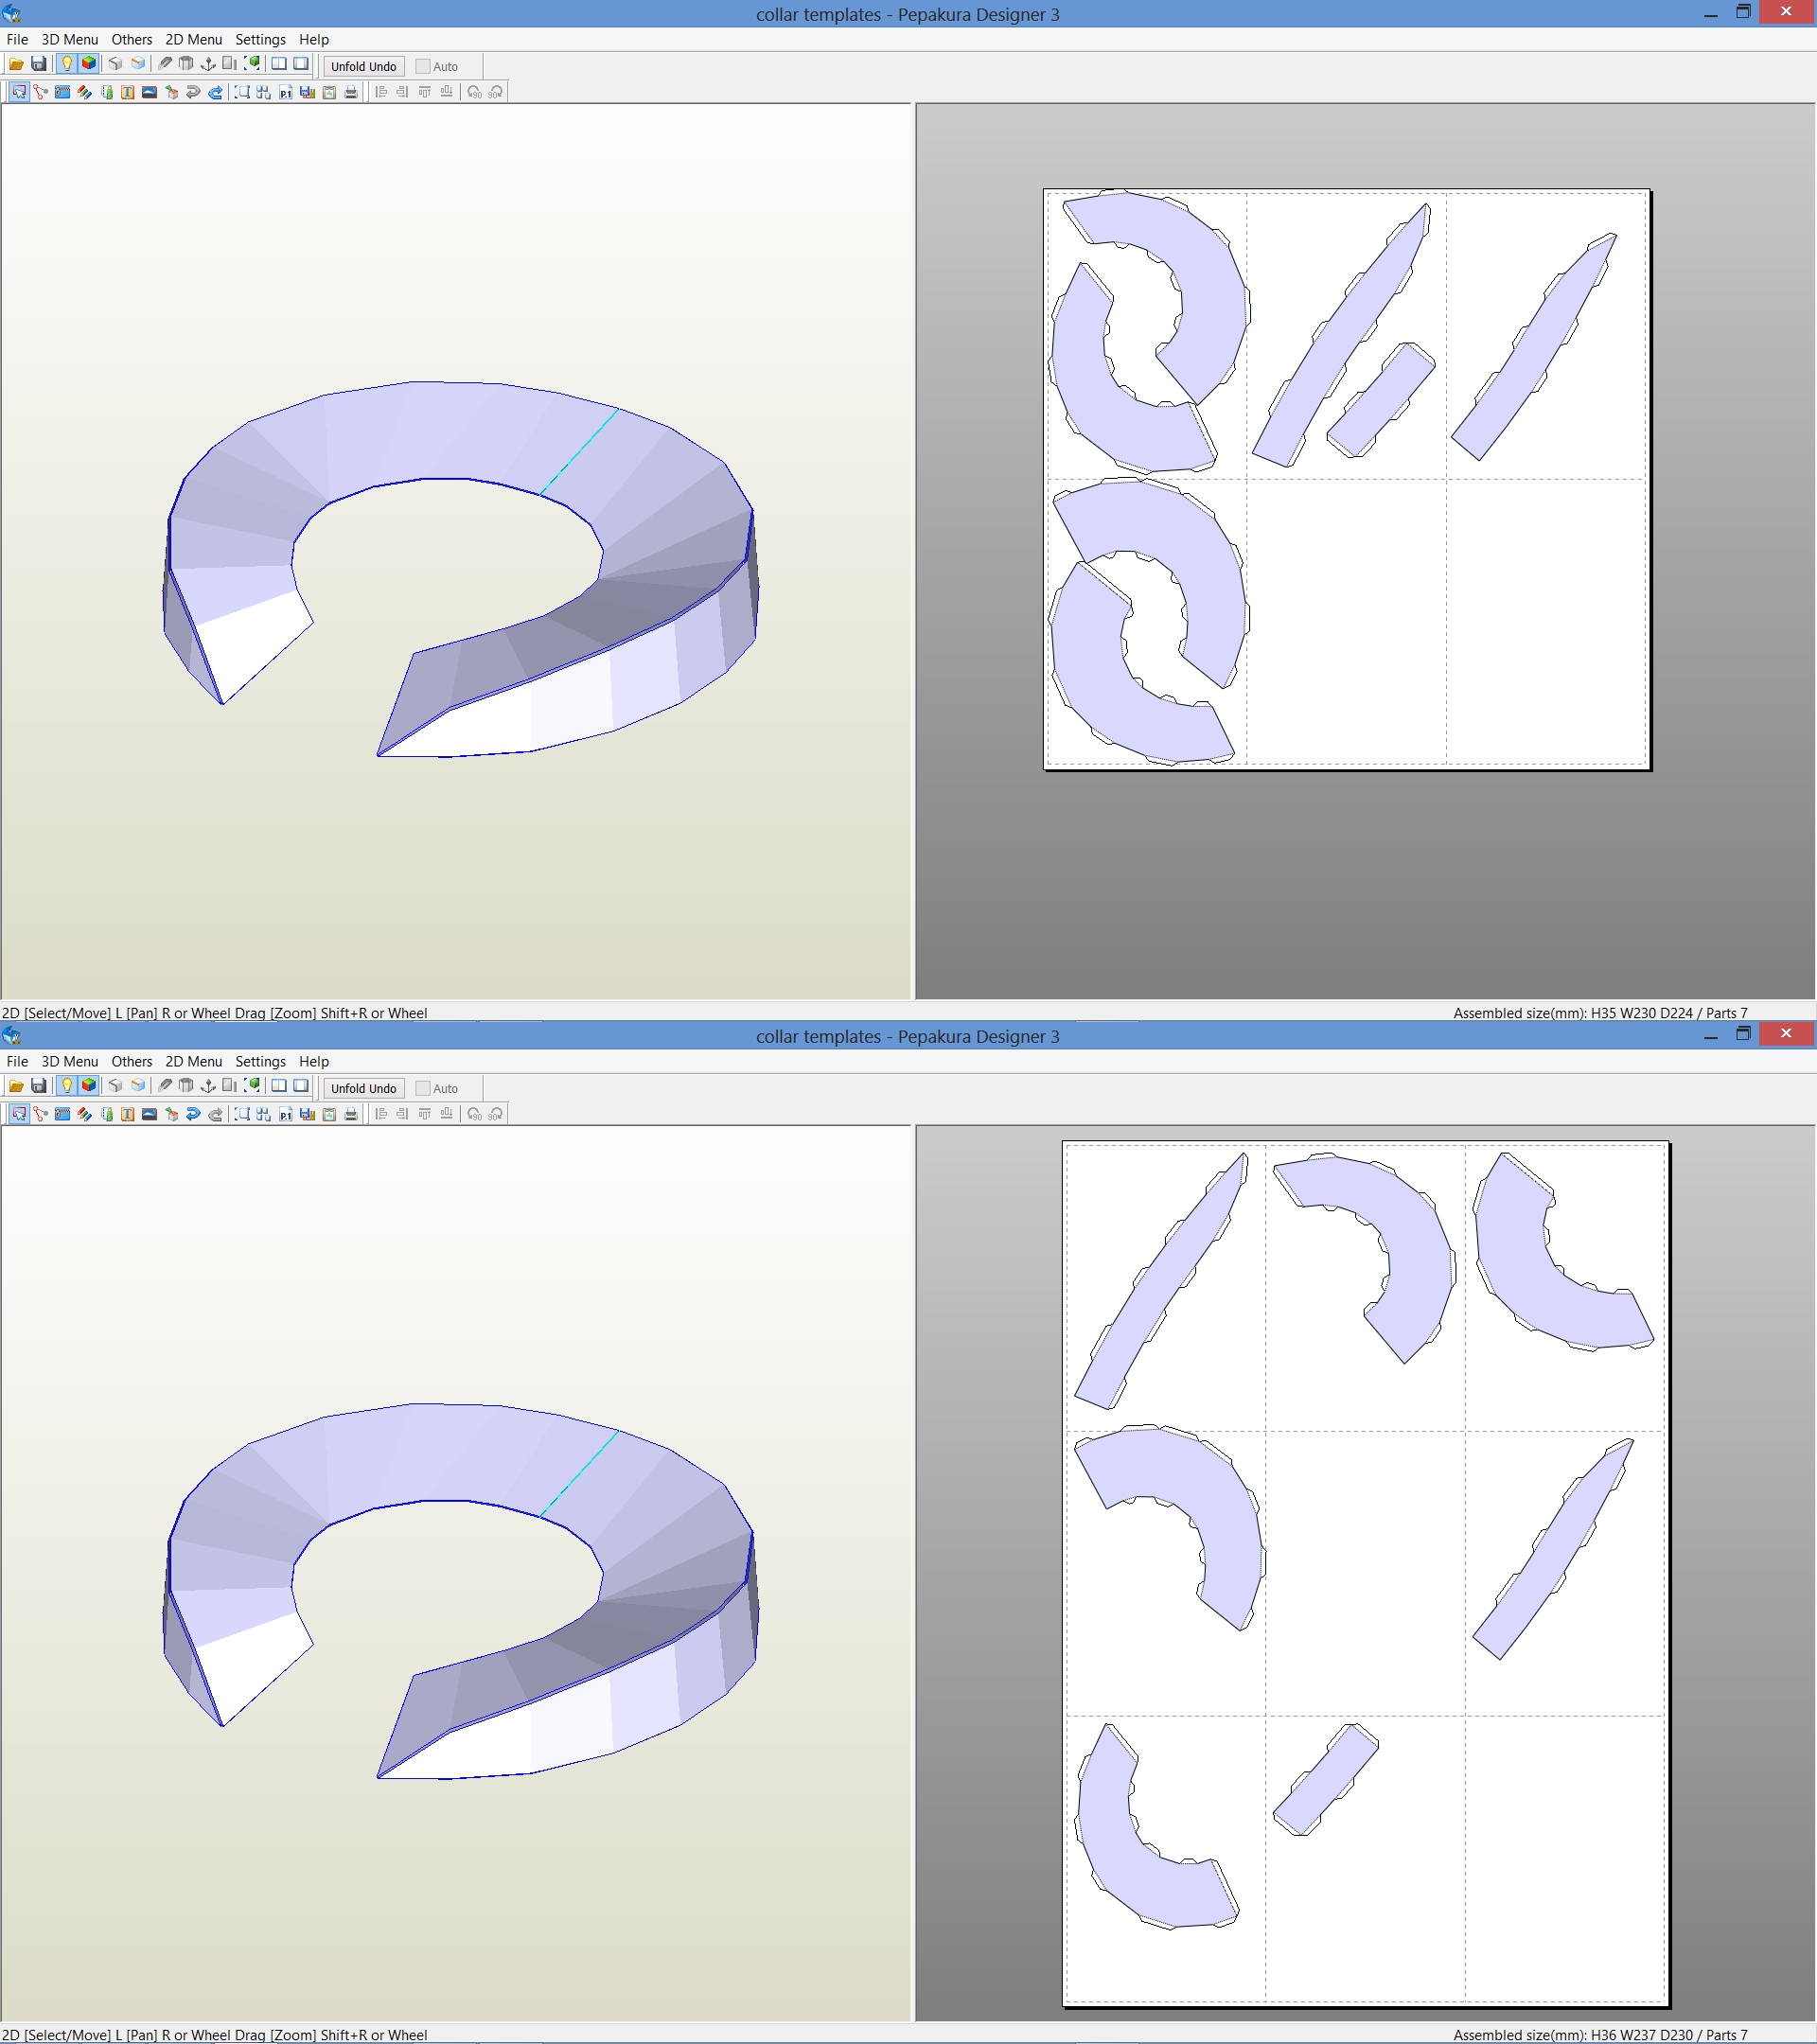The width and height of the screenshot is (1817, 2044).
Task: Expand the Help menu in top window
Action: click(316, 41)
